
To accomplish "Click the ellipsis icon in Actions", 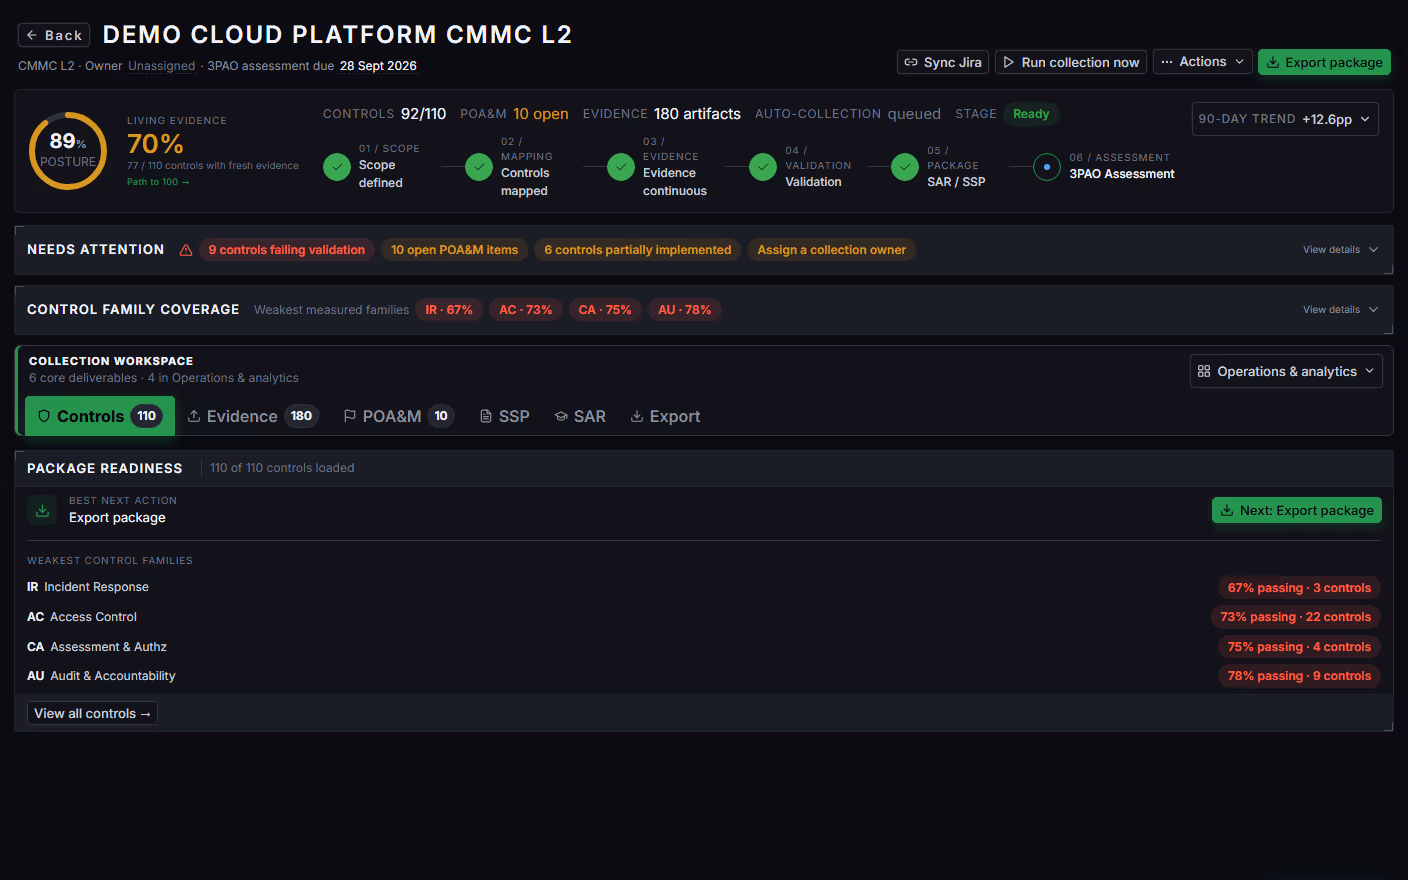I will point(1167,62).
